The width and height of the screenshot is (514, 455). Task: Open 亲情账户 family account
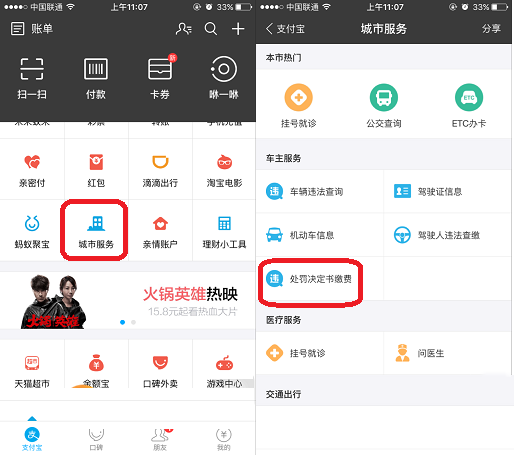click(x=160, y=232)
